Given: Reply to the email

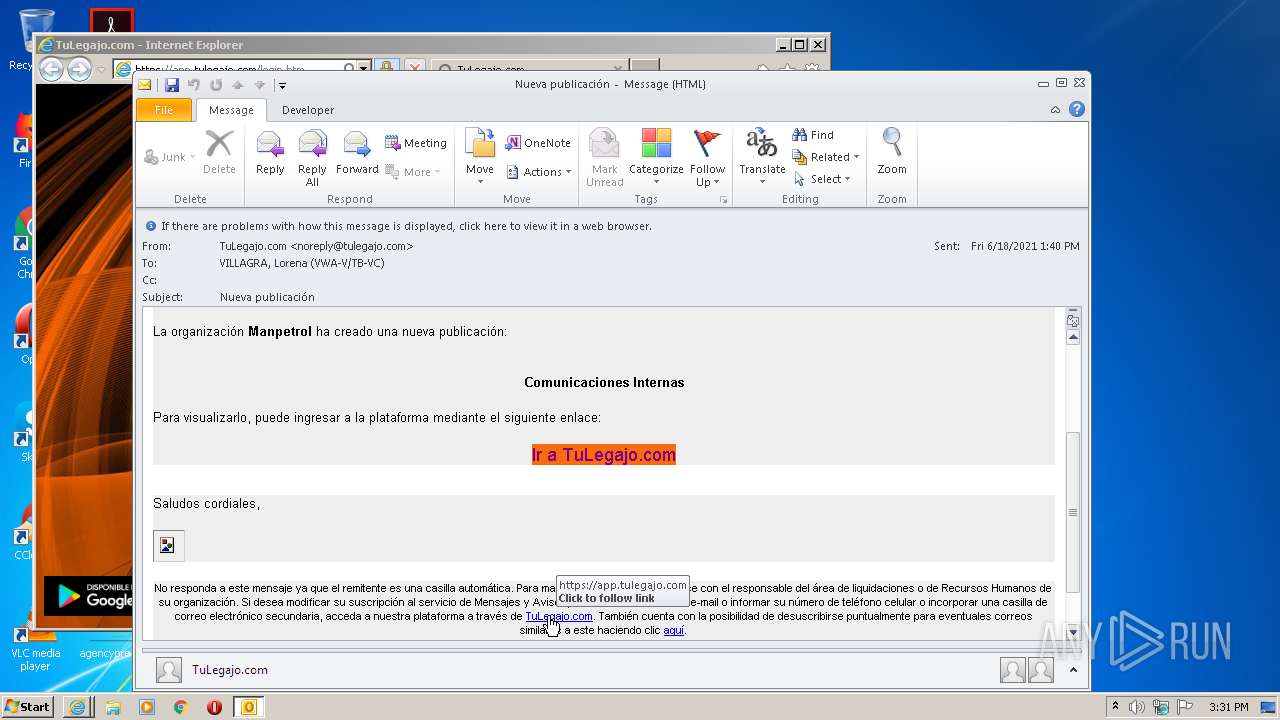Looking at the screenshot, I should (270, 153).
